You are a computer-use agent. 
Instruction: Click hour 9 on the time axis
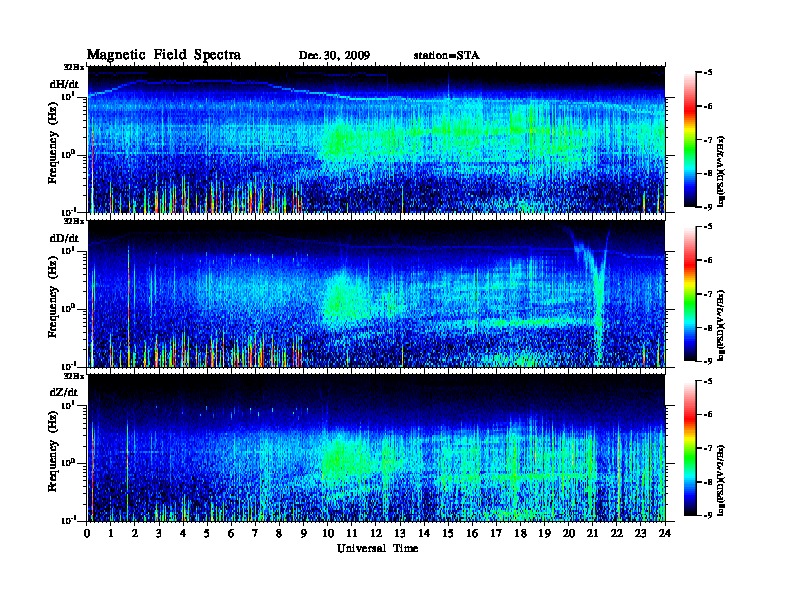point(304,534)
